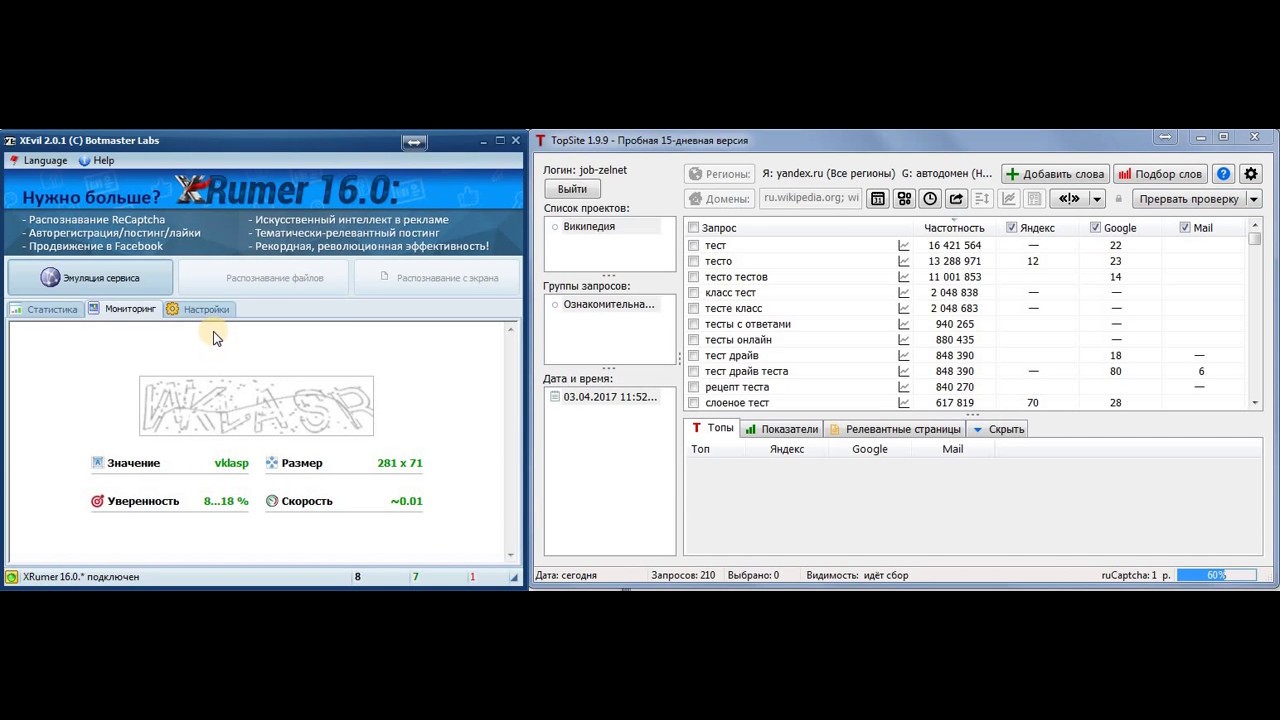1280x720 pixels.
Task: Click the Размер size icon
Action: point(272,463)
